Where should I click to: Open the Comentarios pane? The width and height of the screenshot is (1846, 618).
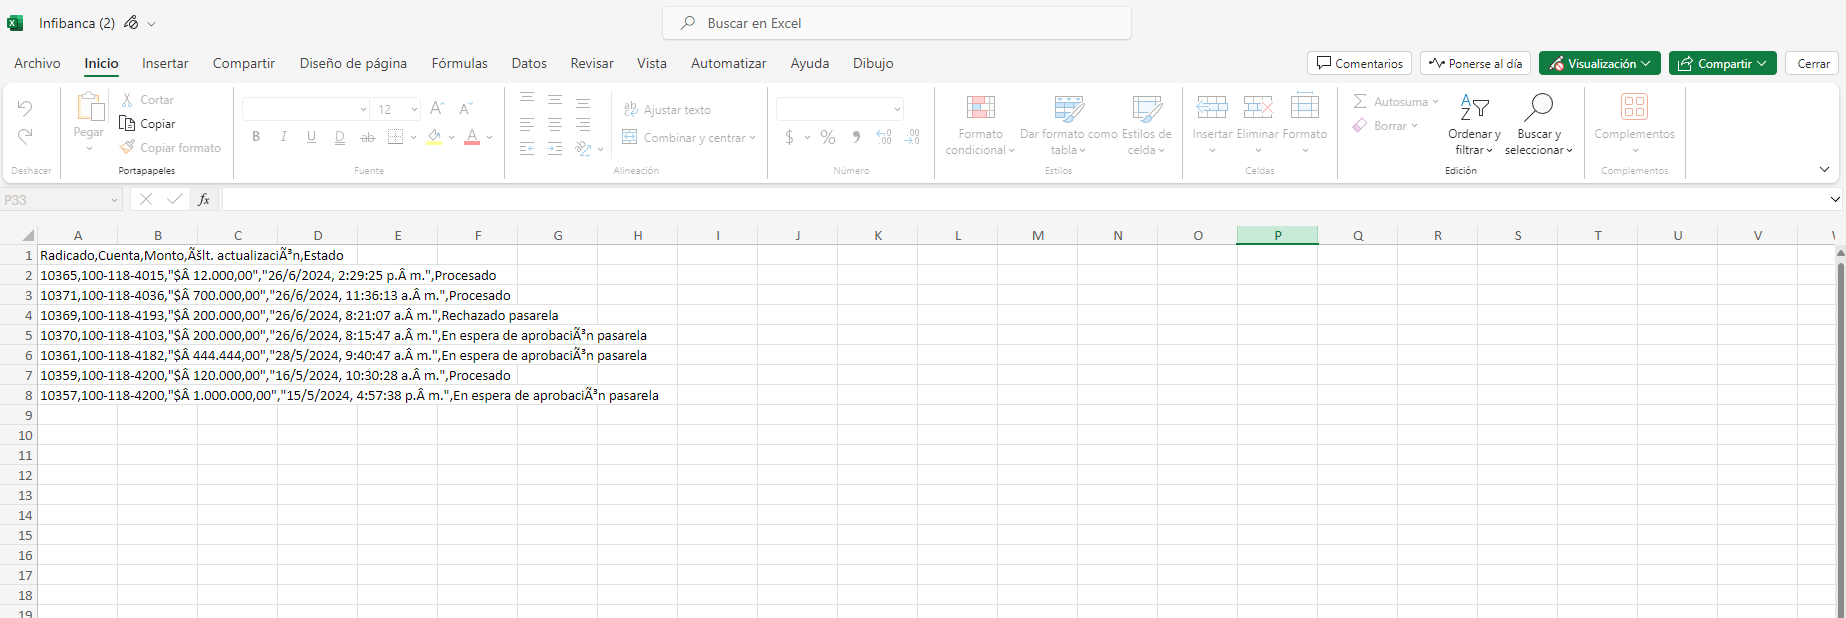coord(1359,63)
